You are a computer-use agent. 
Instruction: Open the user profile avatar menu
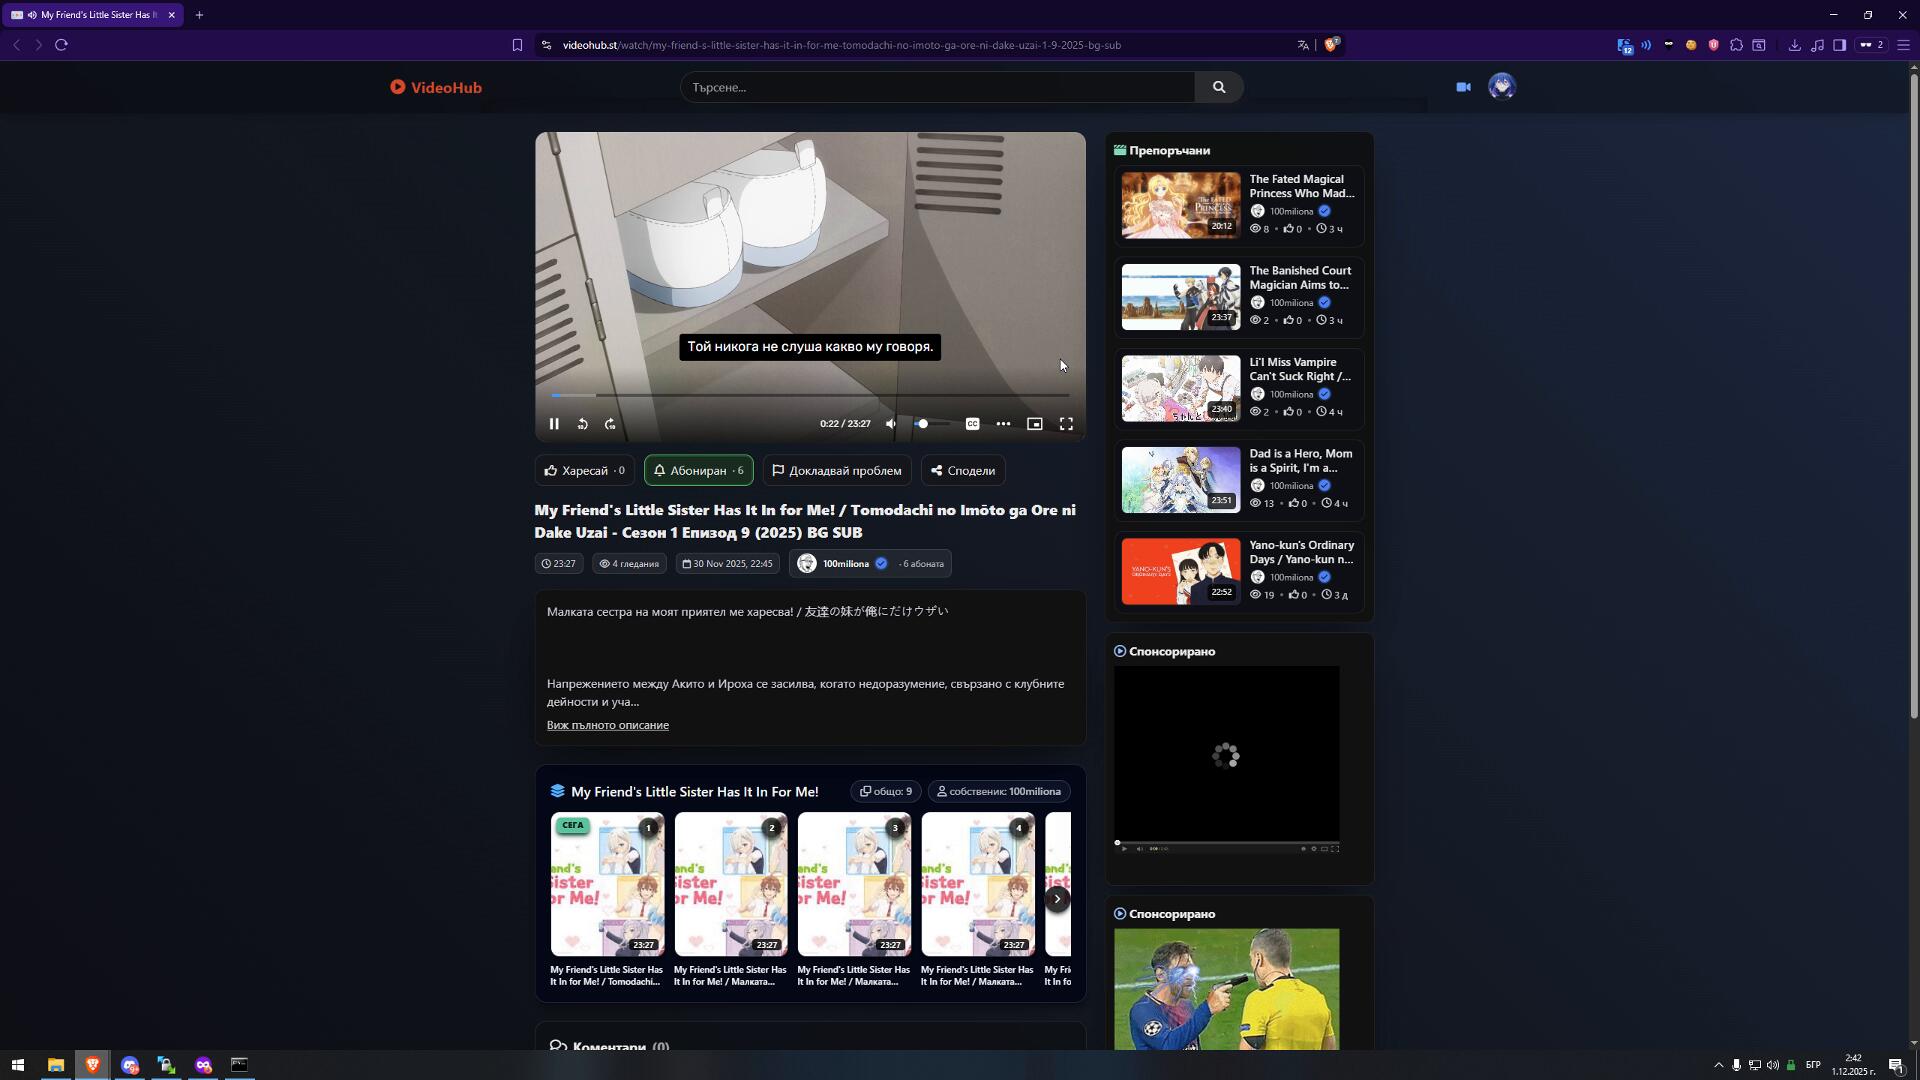1501,87
